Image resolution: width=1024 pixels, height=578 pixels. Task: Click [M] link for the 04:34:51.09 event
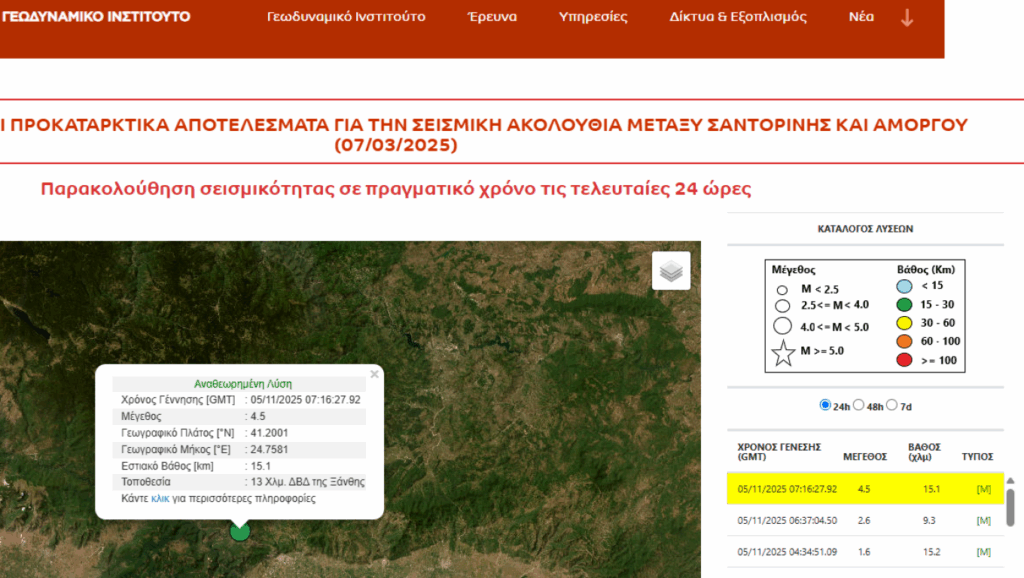[983, 552]
